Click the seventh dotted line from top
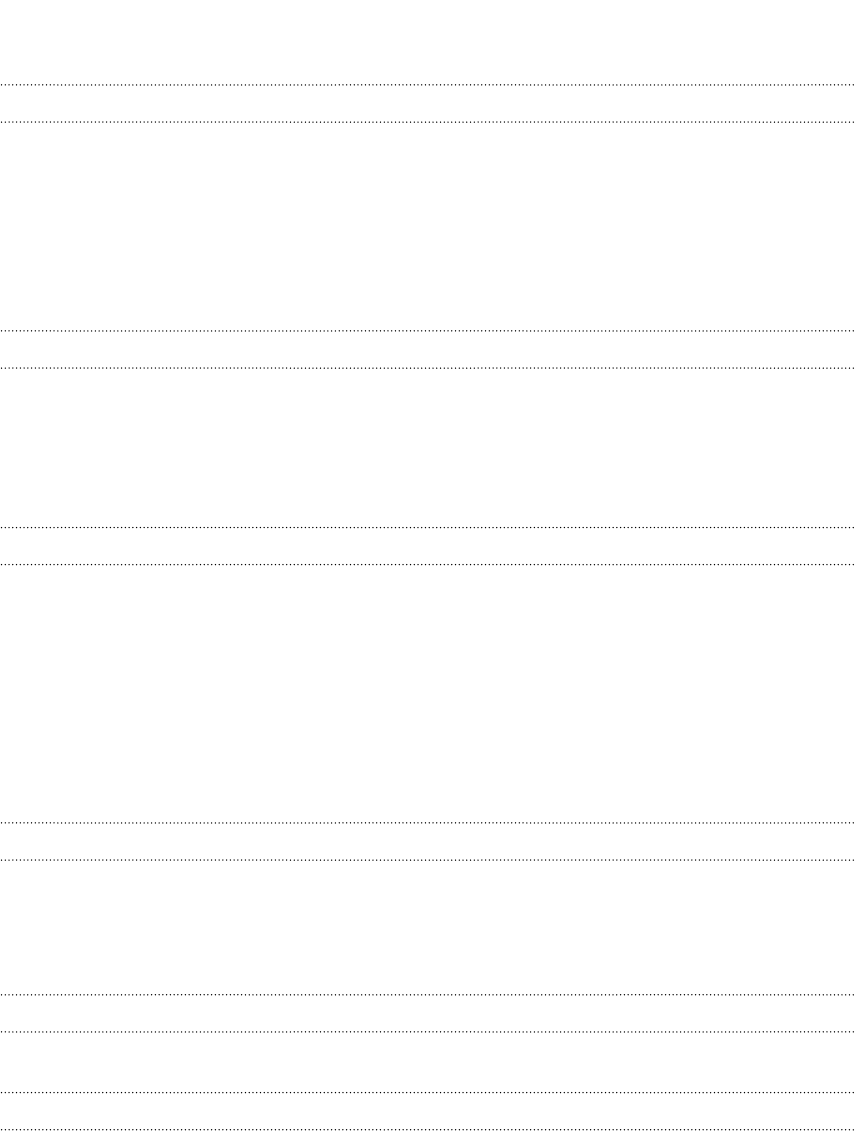This screenshot has height=1131, width=855. [x=427, y=823]
